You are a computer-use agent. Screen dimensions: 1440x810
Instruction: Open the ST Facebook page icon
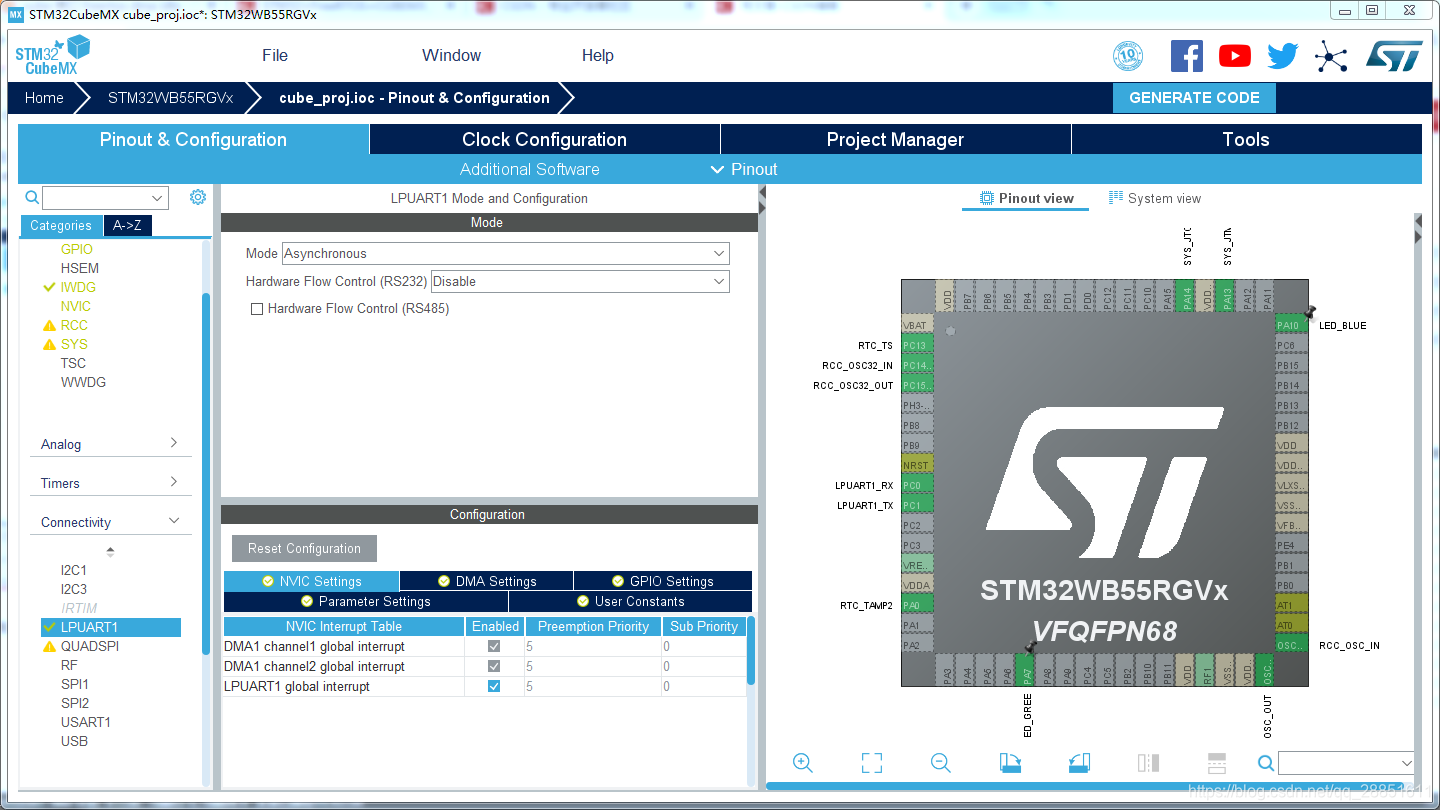[x=1187, y=56]
